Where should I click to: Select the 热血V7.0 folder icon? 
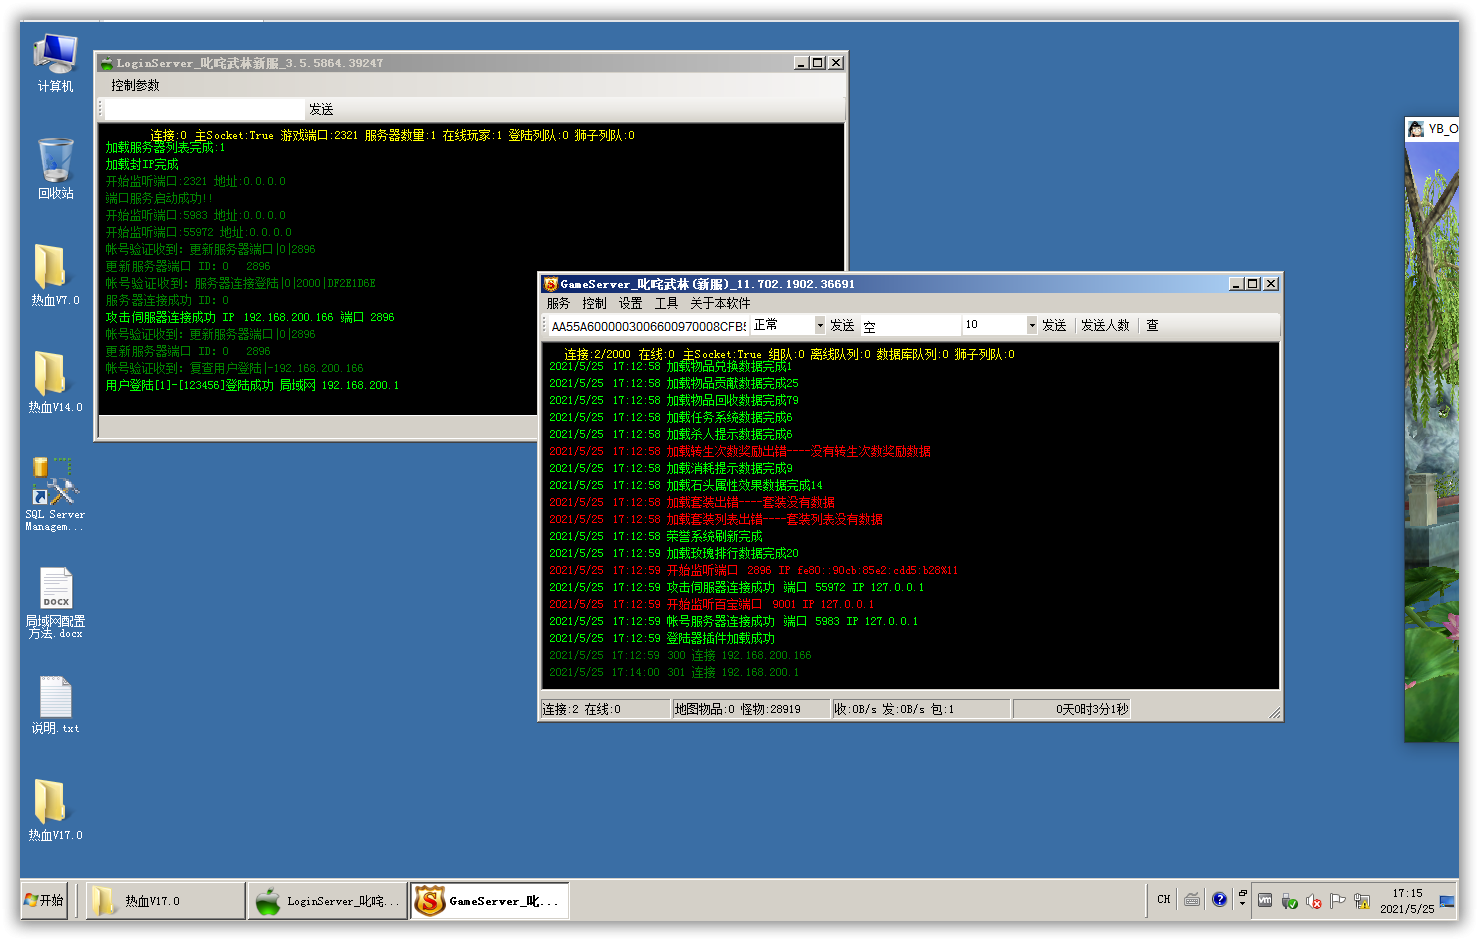point(55,275)
